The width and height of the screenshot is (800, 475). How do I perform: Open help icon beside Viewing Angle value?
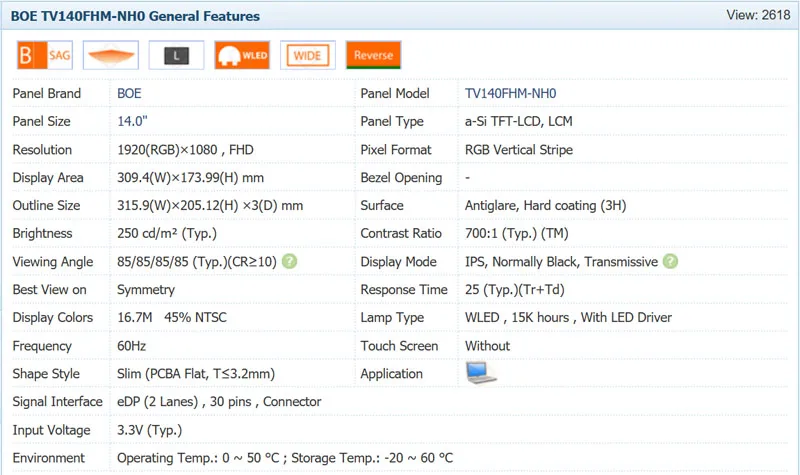289,261
